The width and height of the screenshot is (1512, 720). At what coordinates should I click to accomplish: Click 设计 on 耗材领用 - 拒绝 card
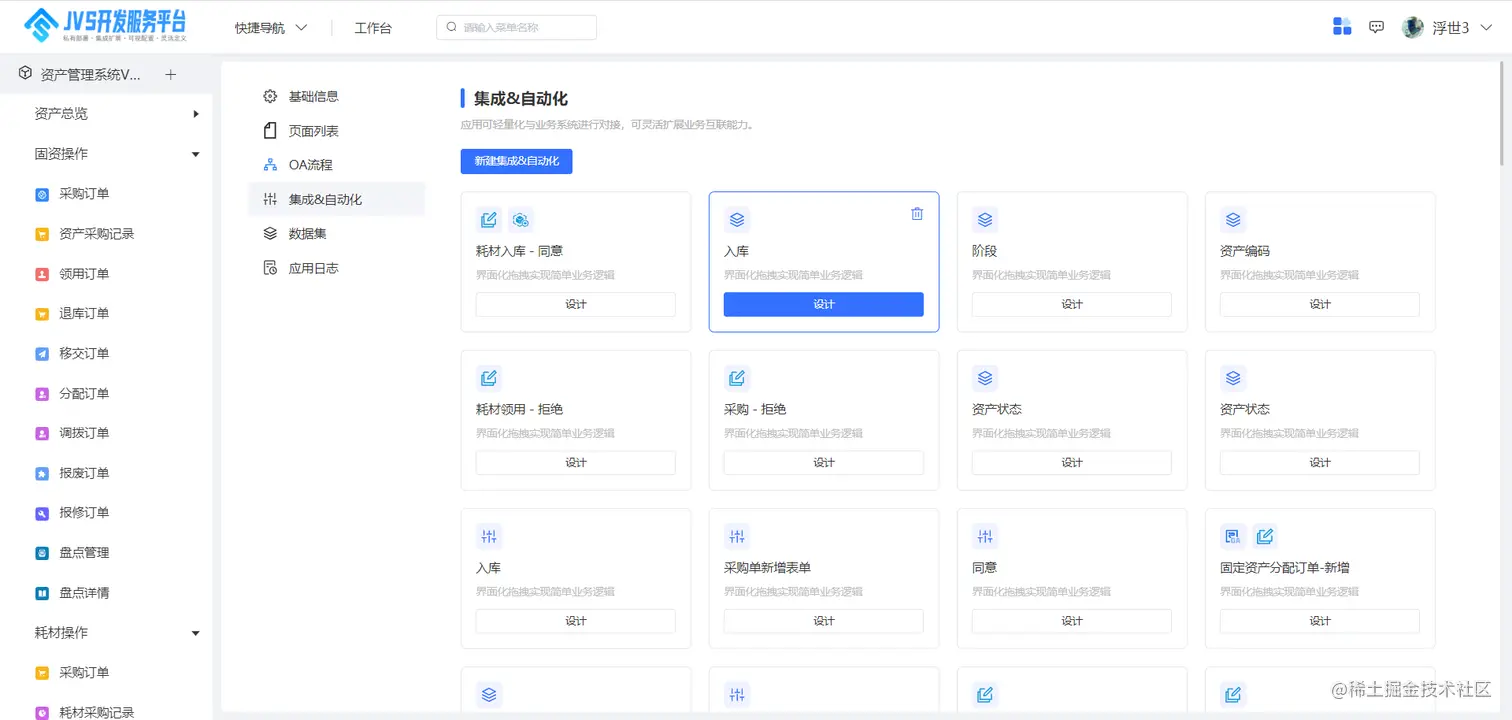576,462
